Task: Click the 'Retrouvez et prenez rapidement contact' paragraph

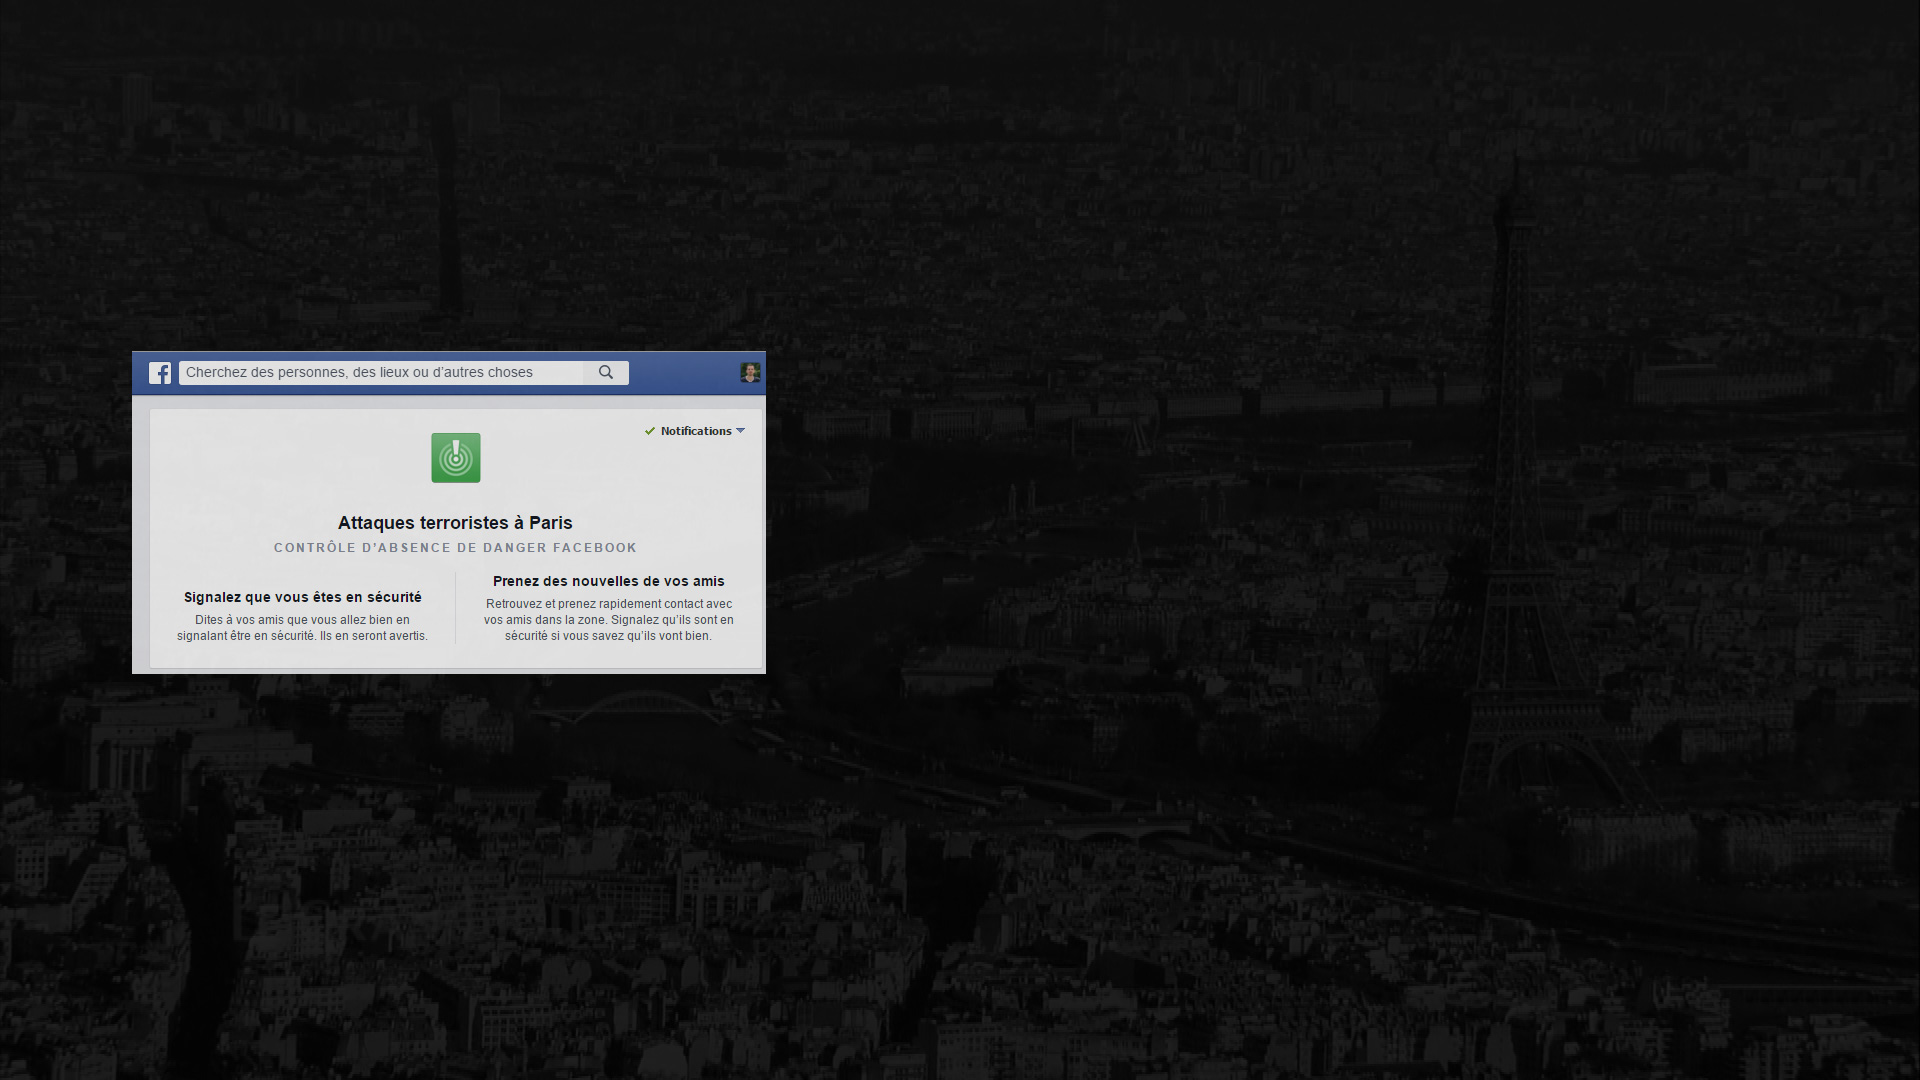Action: pos(608,620)
